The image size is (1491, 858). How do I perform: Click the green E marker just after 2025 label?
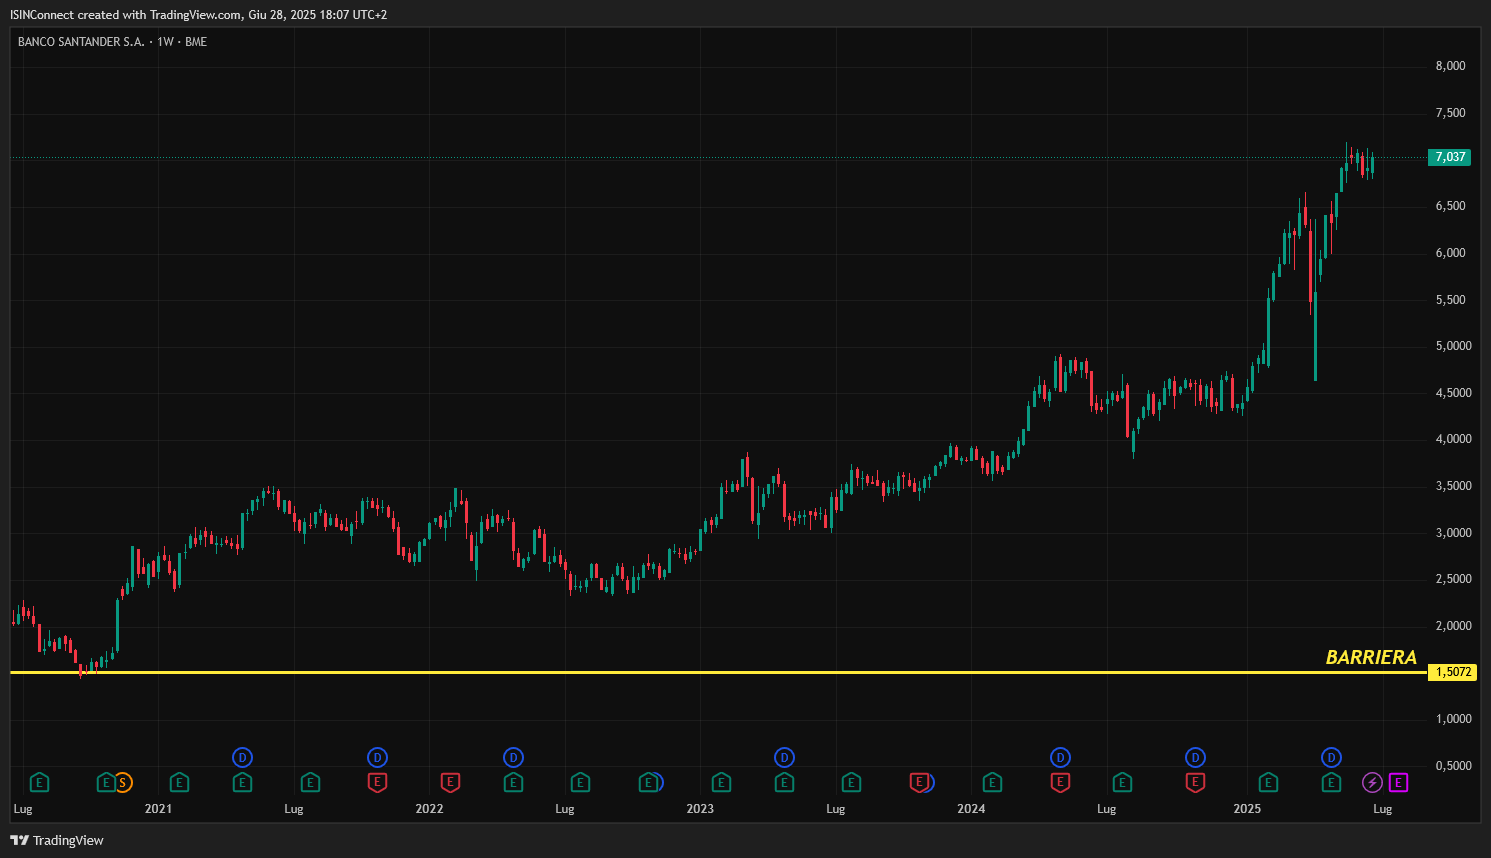tap(1268, 783)
